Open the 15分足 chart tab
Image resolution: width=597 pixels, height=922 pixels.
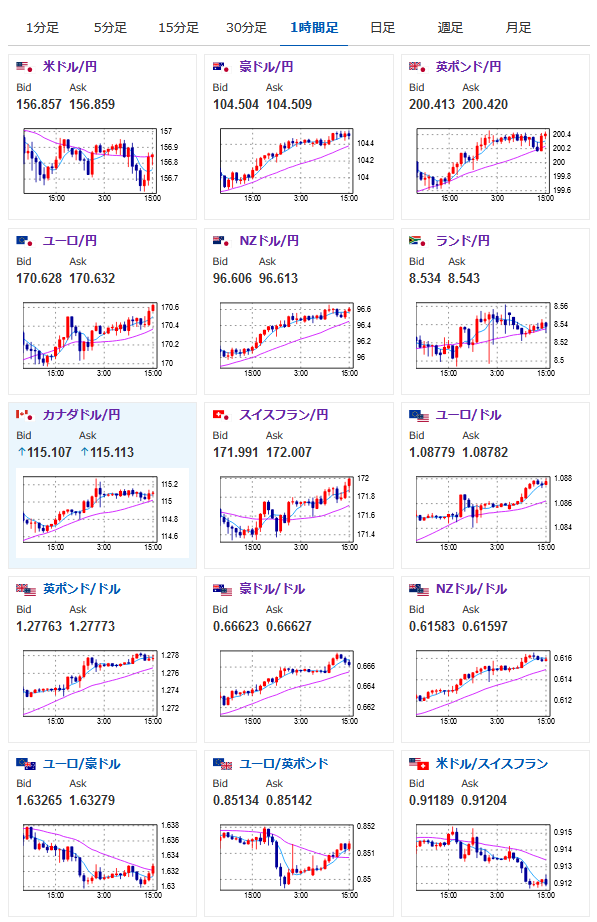pos(178,28)
